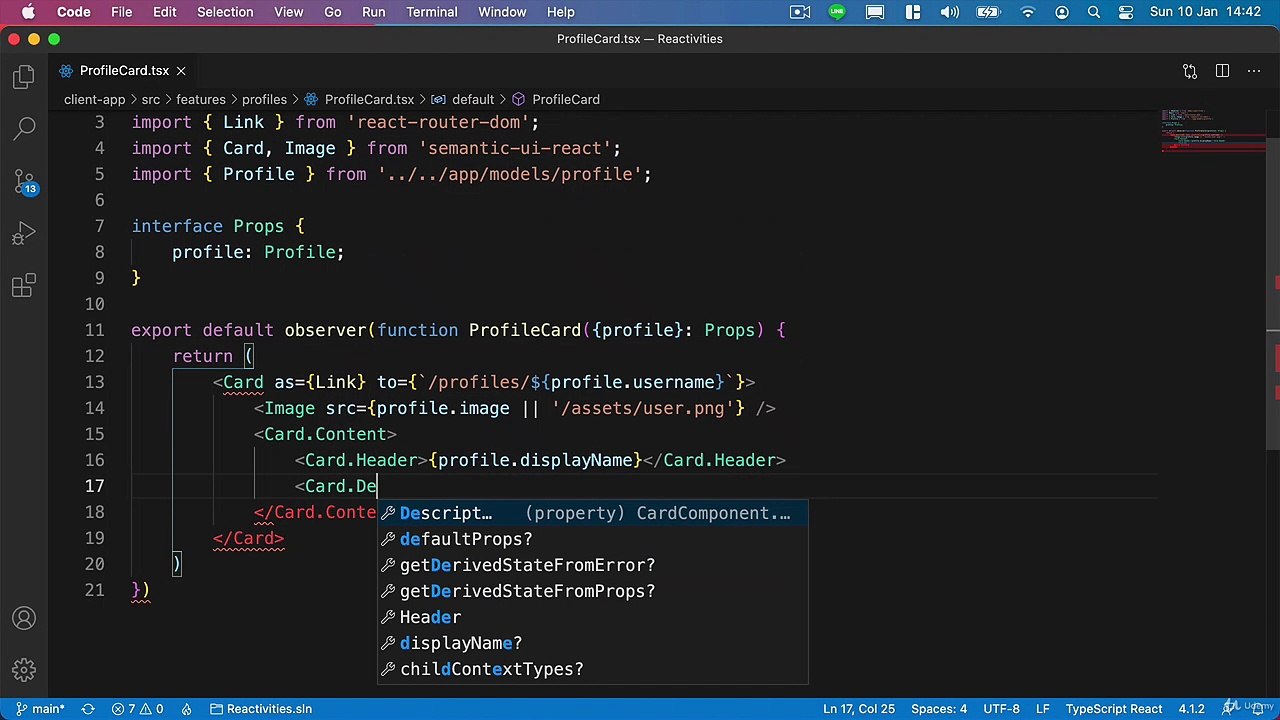The image size is (1280, 720).
Task: Click Reactivities.sln in status bar
Action: 261,709
